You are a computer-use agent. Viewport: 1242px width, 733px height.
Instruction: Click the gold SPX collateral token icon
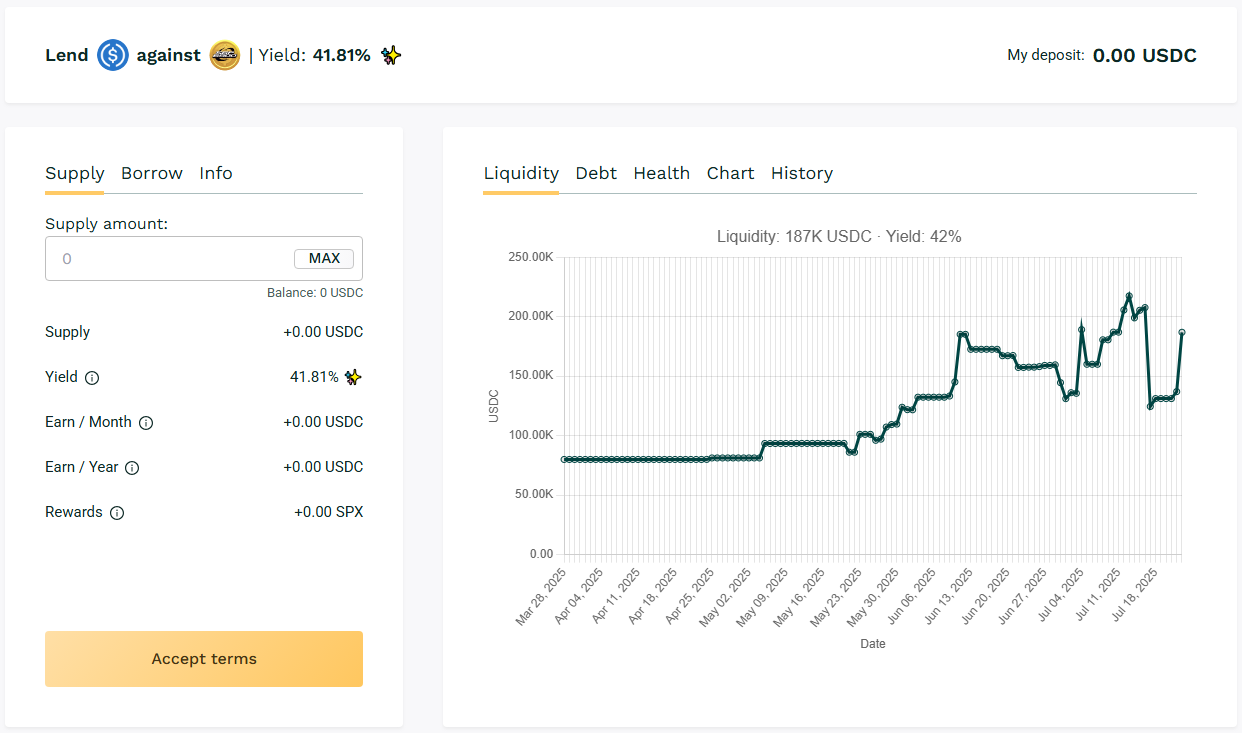225,55
